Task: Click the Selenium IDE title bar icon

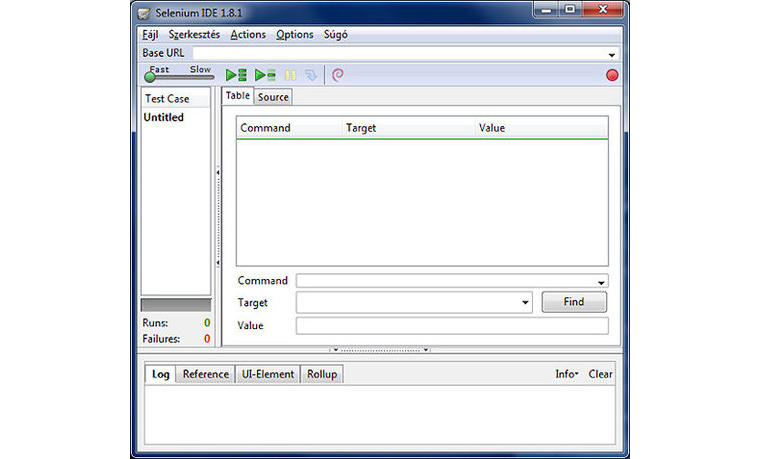Action: click(146, 13)
